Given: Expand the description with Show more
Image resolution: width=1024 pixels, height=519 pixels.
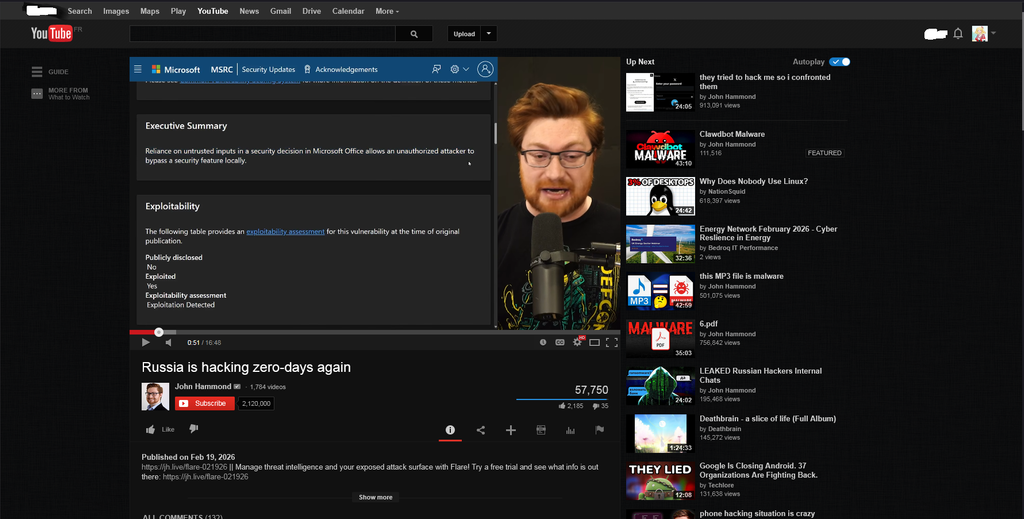Looking at the screenshot, I should pyautogui.click(x=376, y=497).
